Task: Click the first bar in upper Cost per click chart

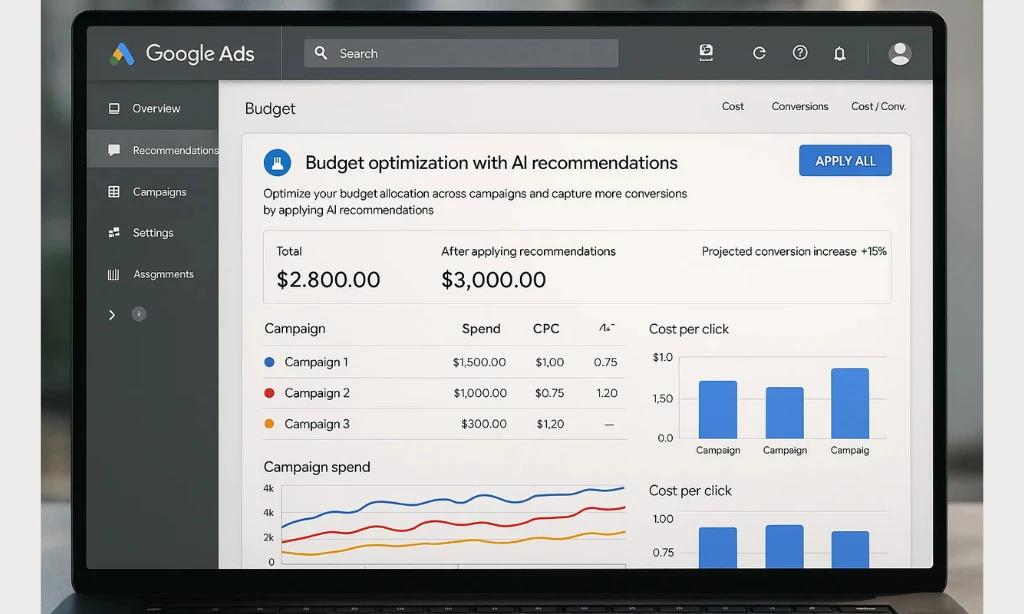Action: click(718, 410)
